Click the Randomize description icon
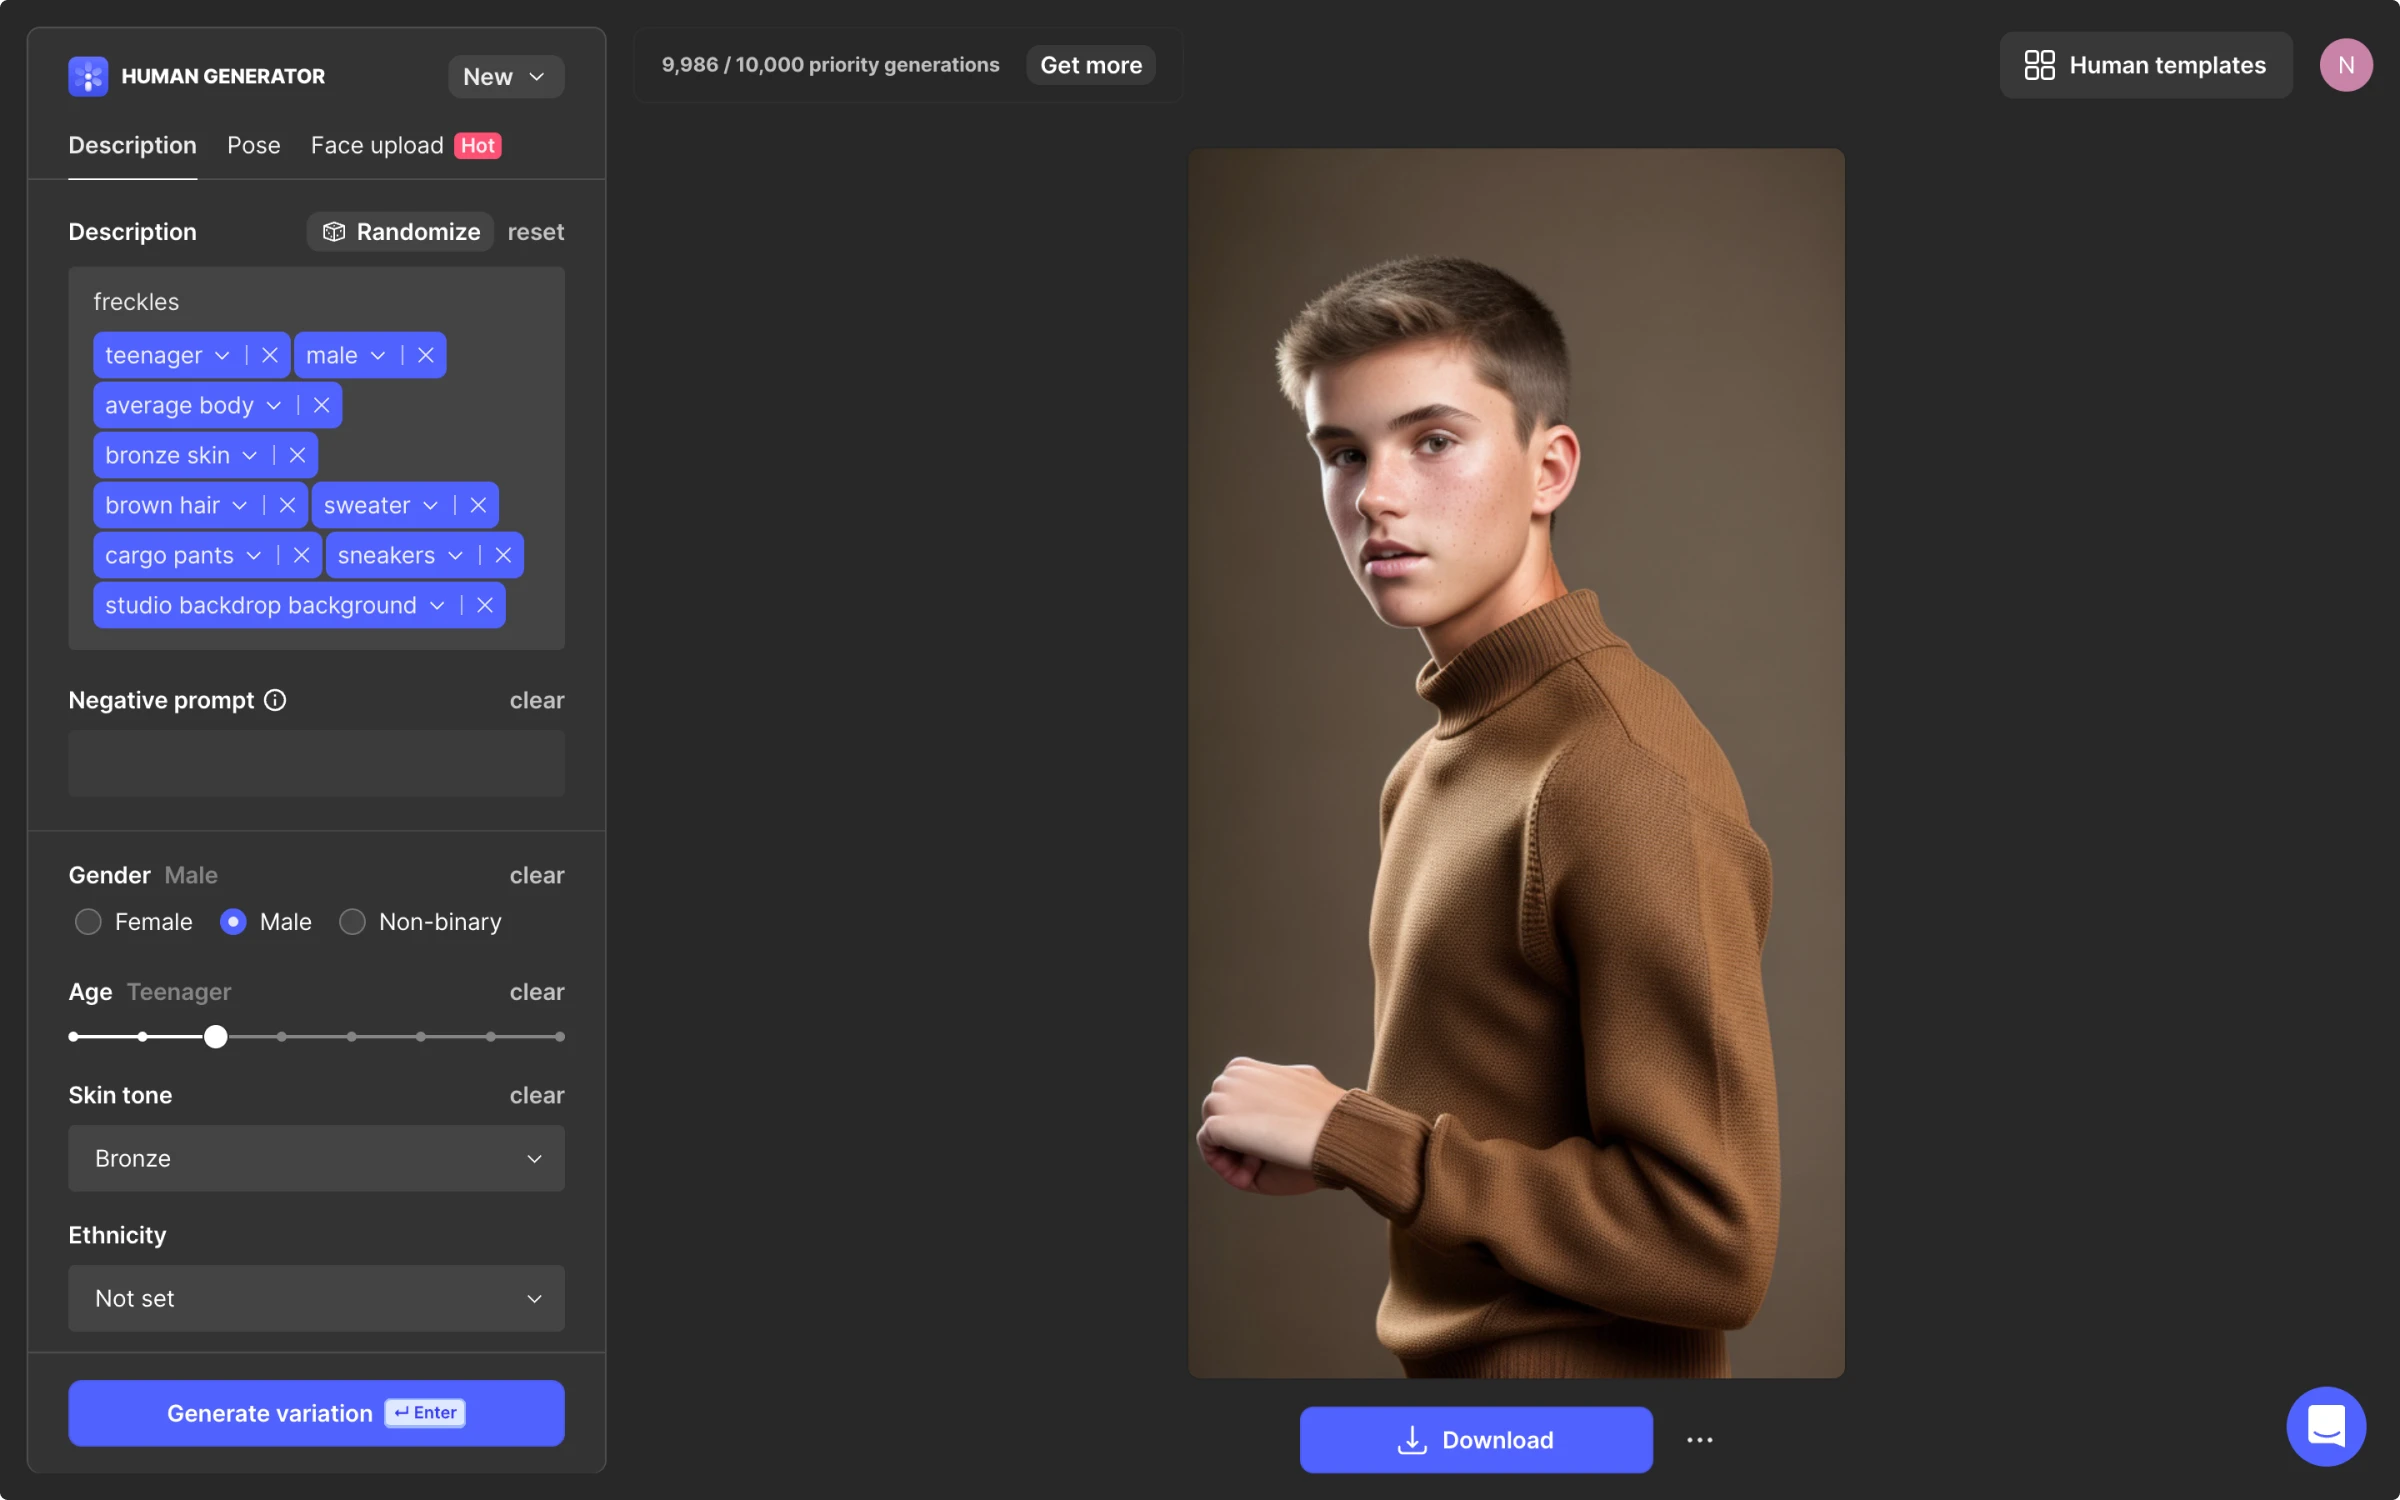Image resolution: width=2400 pixels, height=1500 pixels. click(x=333, y=230)
